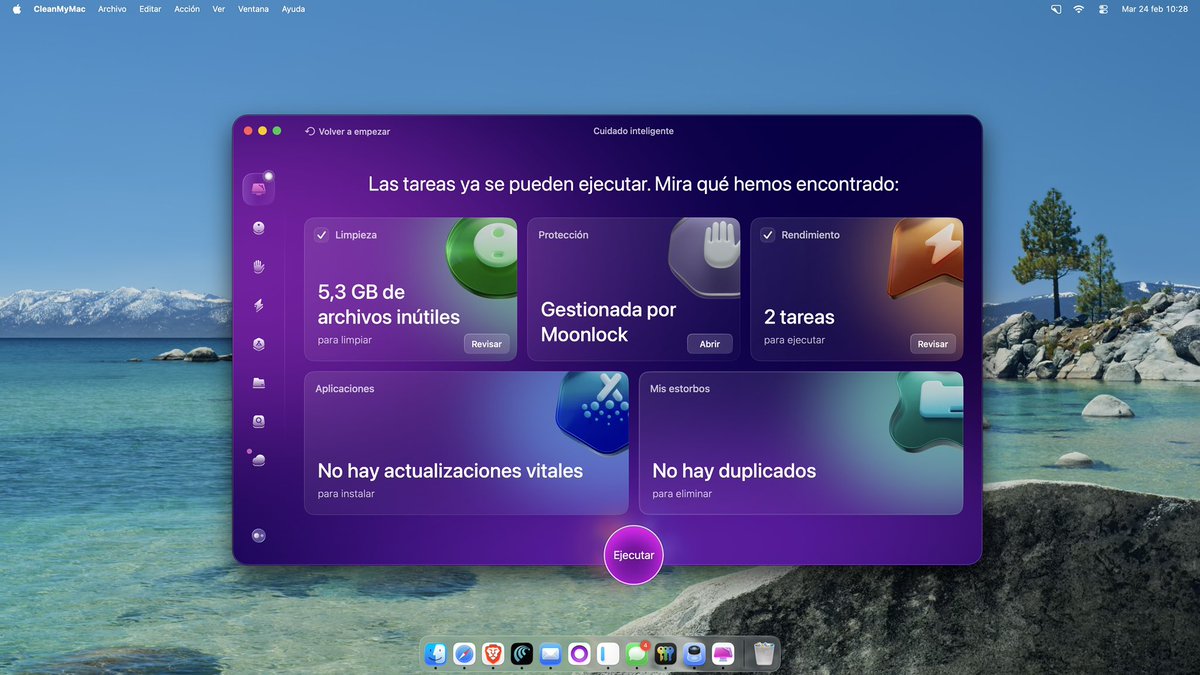Open Messages from the Dock
The width and height of the screenshot is (1200, 675).
point(636,654)
